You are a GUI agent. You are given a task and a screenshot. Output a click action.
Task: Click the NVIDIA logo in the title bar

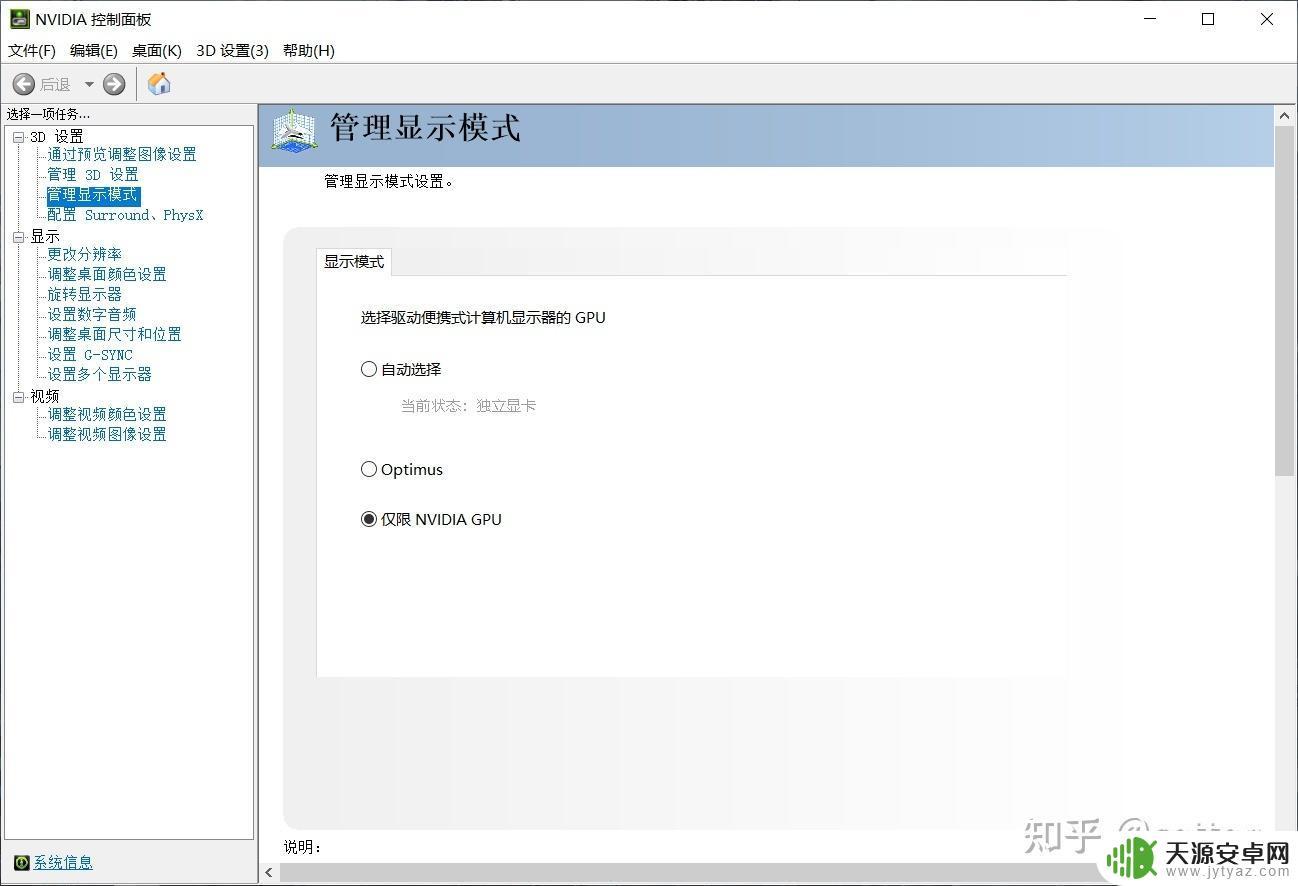pos(19,19)
